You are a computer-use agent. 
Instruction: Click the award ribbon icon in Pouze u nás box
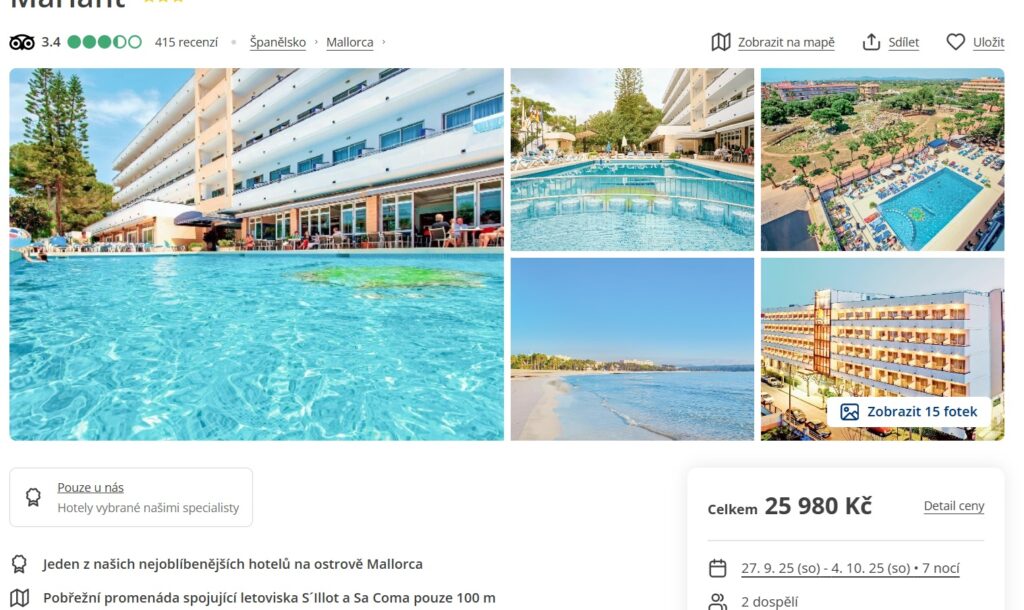pyautogui.click(x=33, y=497)
